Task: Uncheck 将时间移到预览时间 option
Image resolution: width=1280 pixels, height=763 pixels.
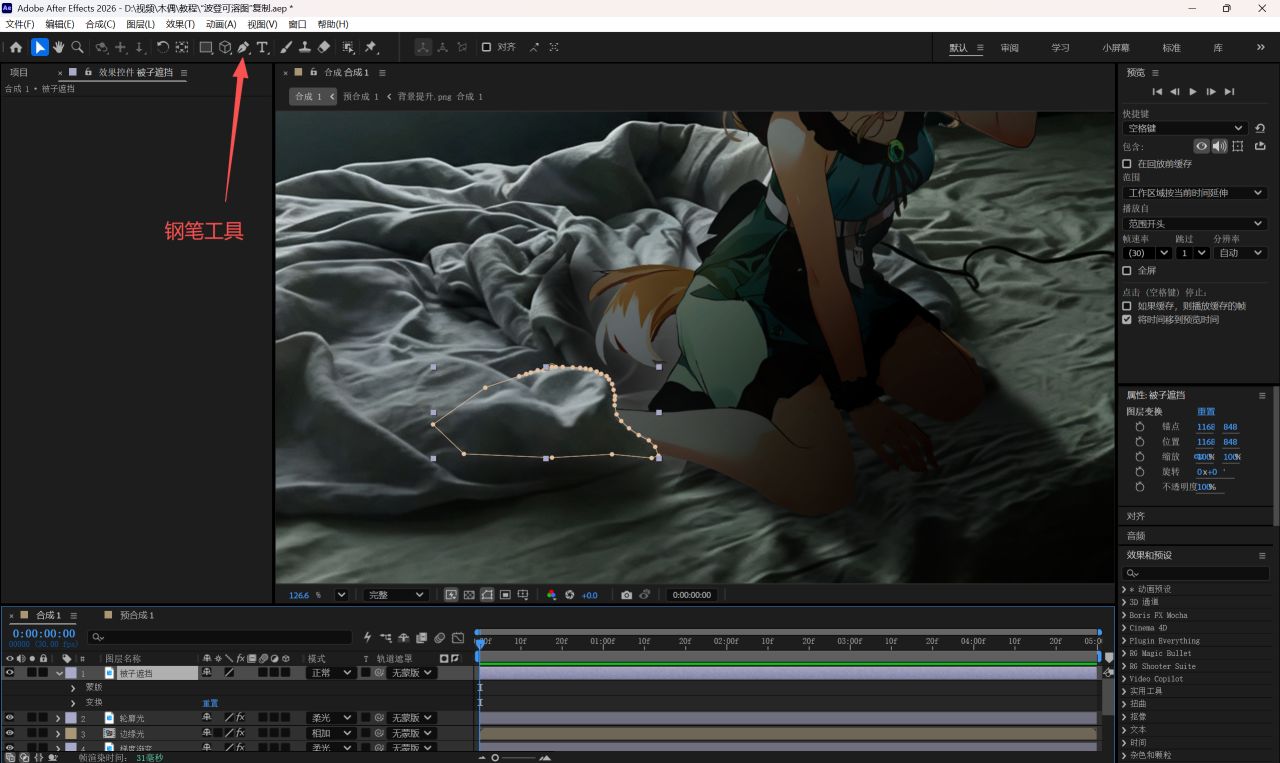Action: (1127, 320)
